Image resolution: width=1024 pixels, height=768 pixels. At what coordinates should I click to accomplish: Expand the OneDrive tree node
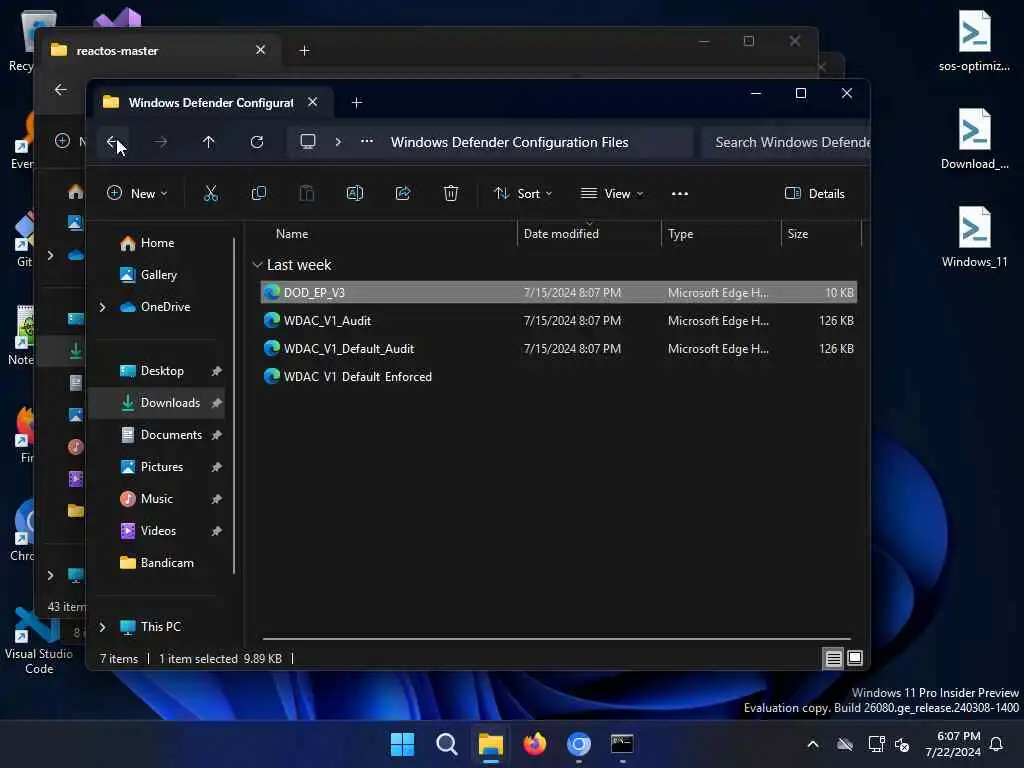tap(103, 307)
